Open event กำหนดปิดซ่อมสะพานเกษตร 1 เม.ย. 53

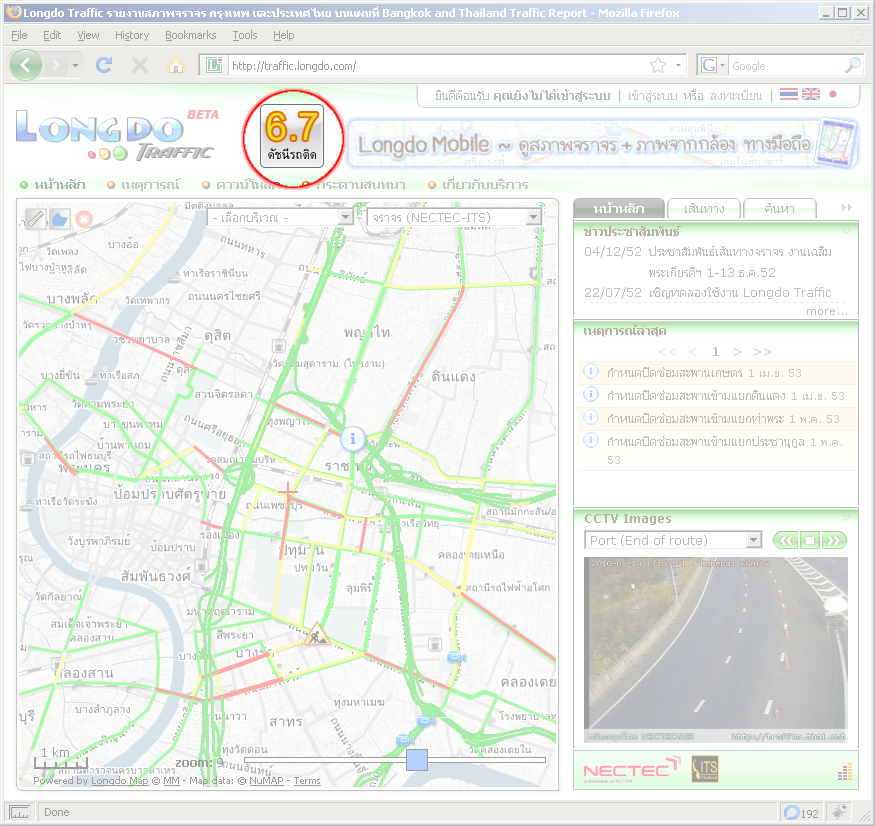[x=704, y=373]
